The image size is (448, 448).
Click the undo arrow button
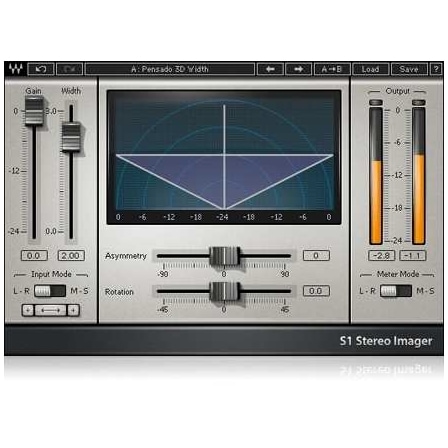coord(41,69)
